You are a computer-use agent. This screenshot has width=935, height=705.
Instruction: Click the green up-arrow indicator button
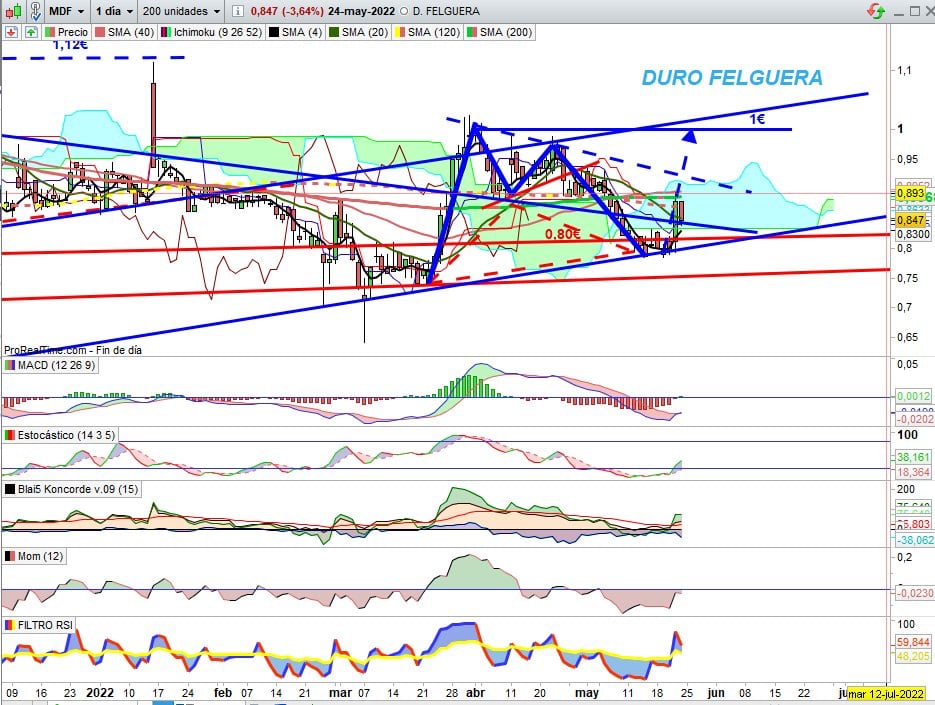(31, 32)
